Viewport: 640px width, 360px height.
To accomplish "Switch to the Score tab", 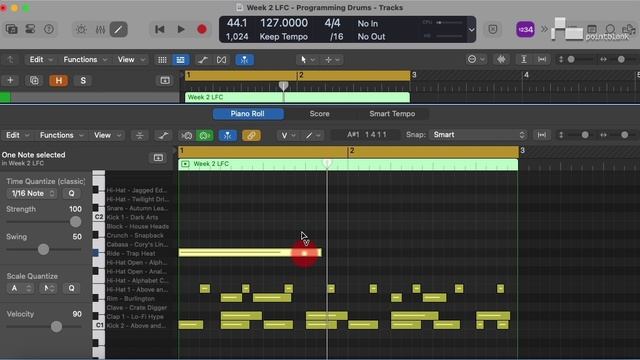I will [320, 114].
